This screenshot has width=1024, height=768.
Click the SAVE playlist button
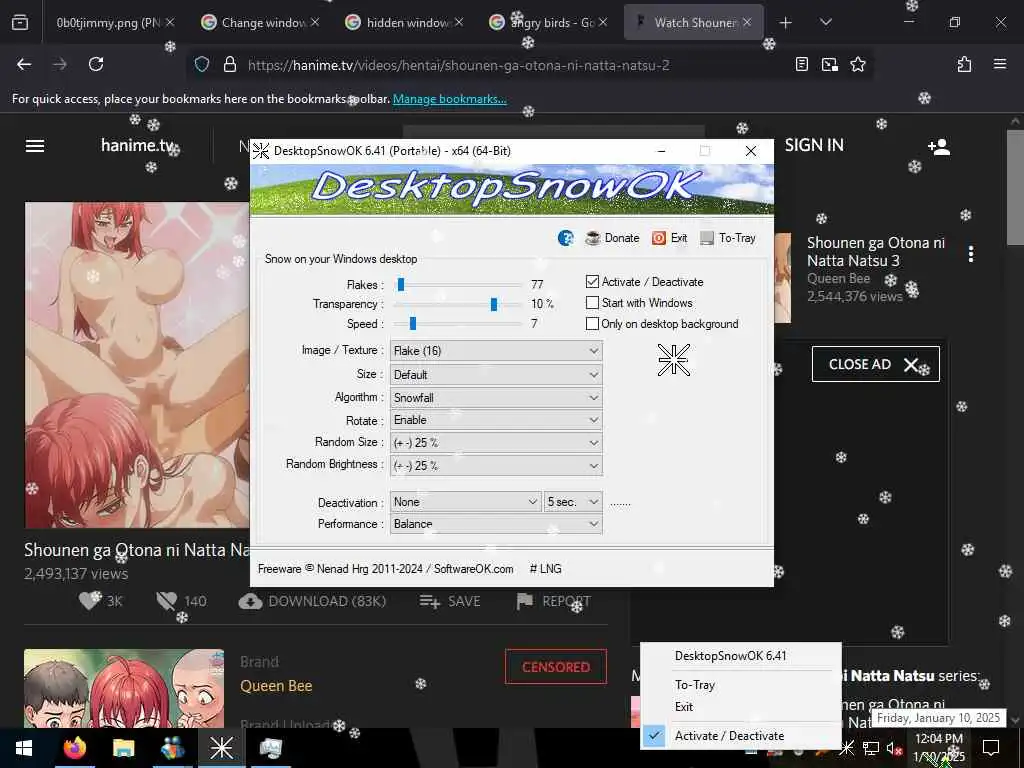click(x=450, y=601)
